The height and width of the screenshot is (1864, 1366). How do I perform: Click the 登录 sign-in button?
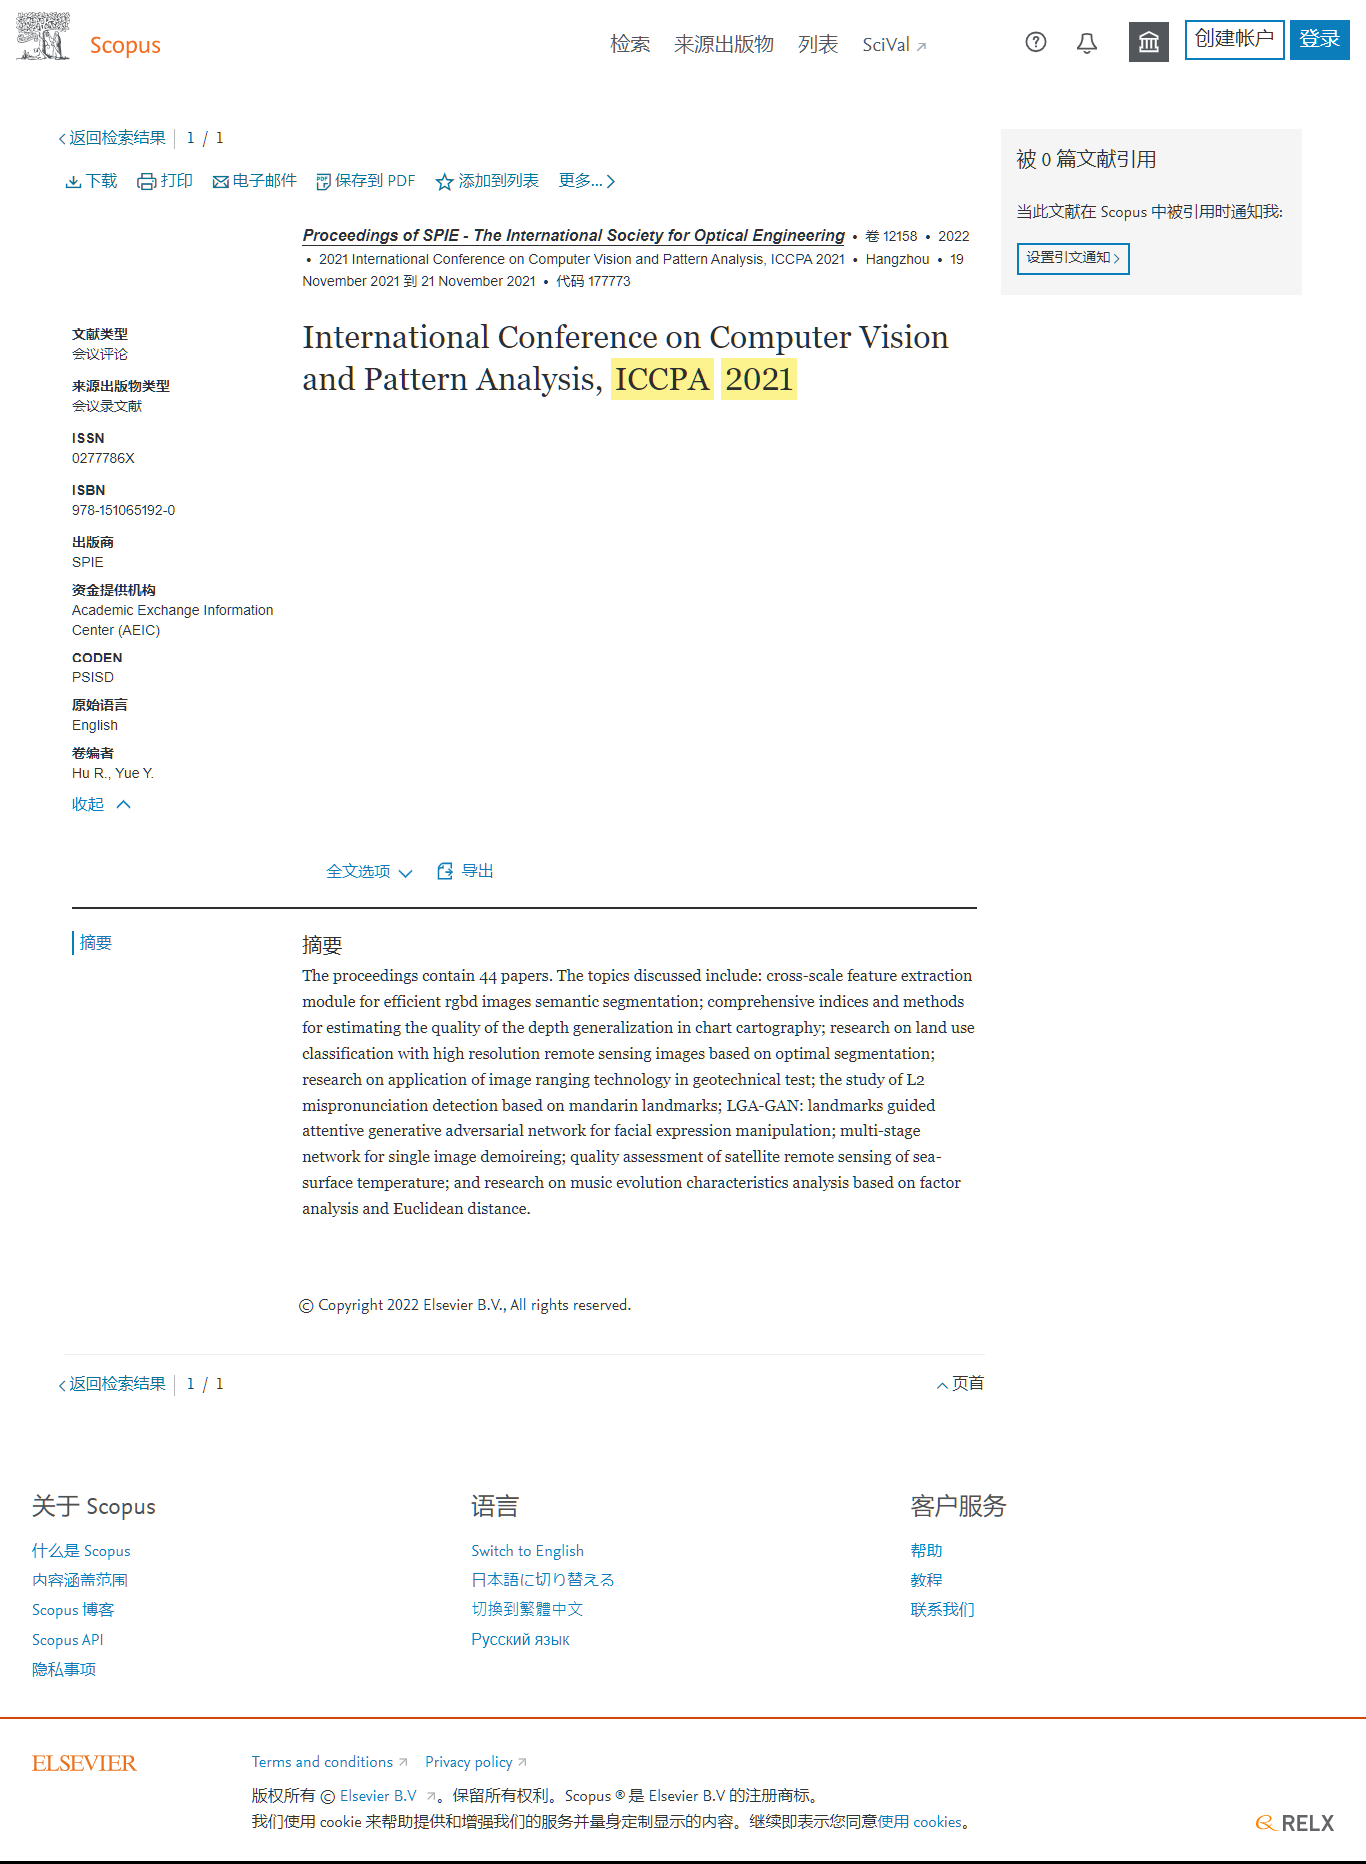click(x=1319, y=40)
